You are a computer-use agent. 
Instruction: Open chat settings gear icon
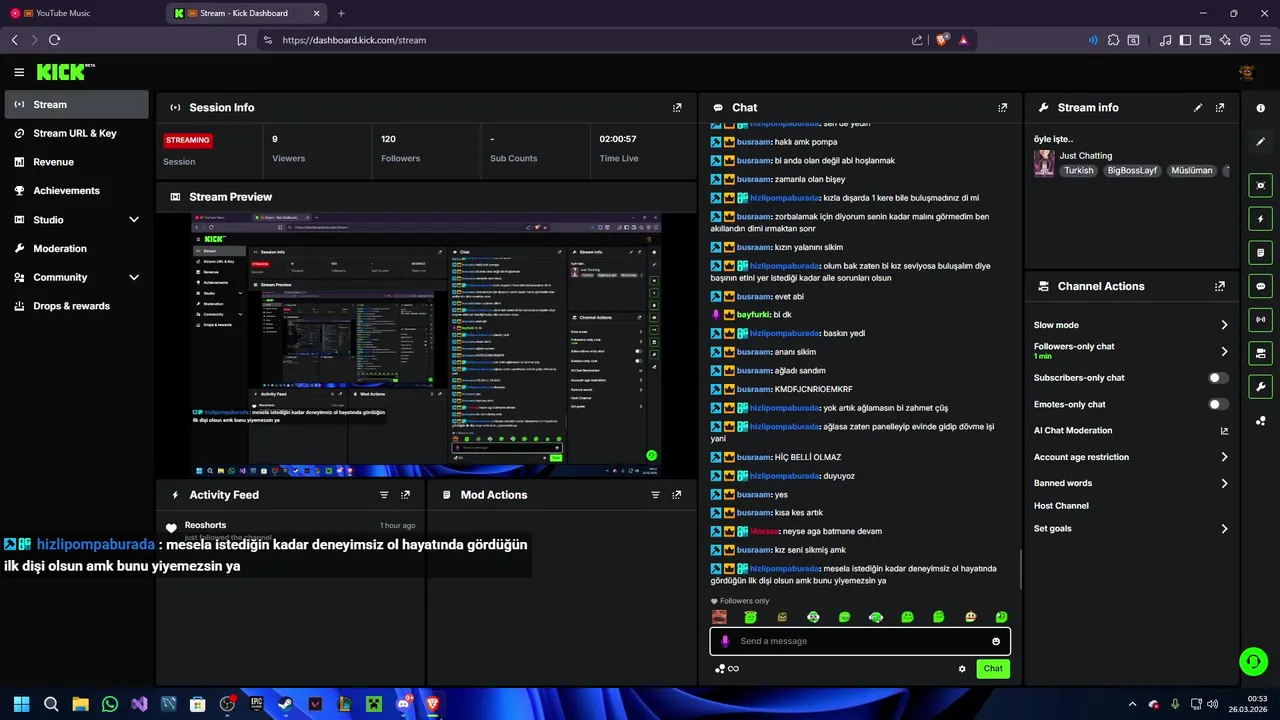pyautogui.click(x=962, y=669)
